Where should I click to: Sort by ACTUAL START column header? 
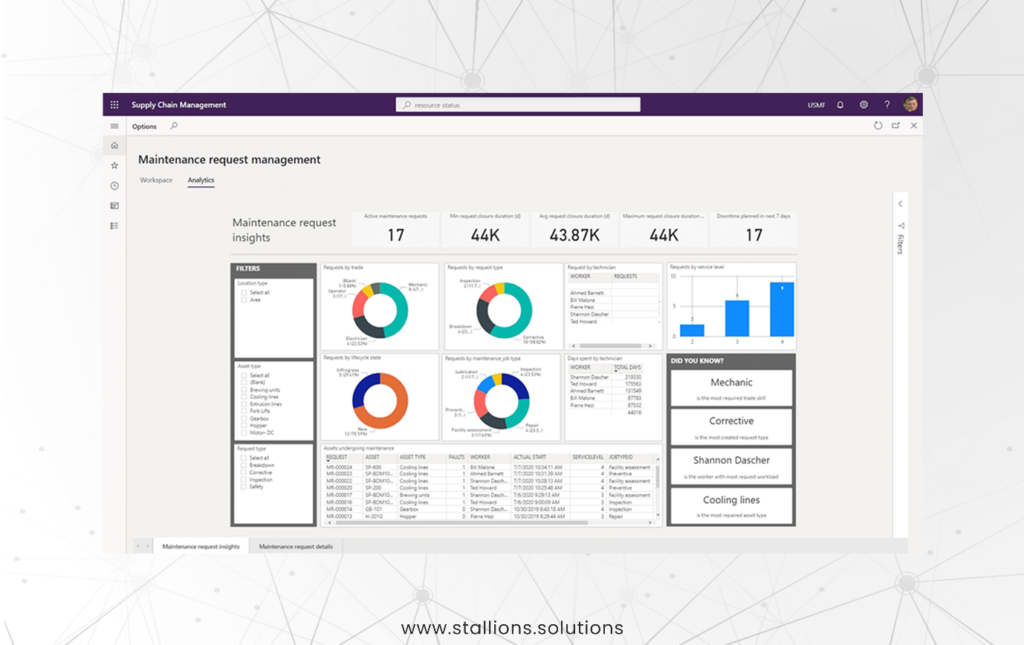(530, 458)
